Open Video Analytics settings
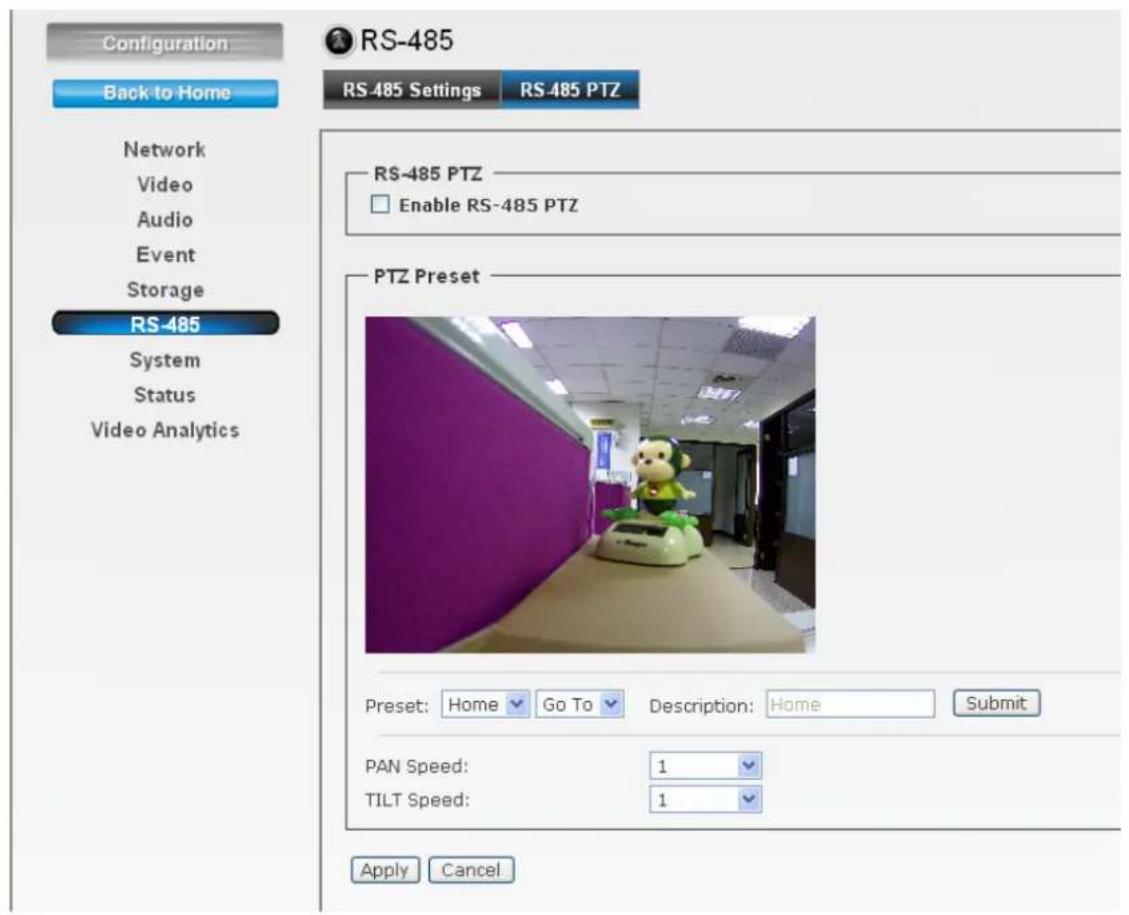Image resolution: width=1129 pixels, height=915 pixels. point(165,431)
